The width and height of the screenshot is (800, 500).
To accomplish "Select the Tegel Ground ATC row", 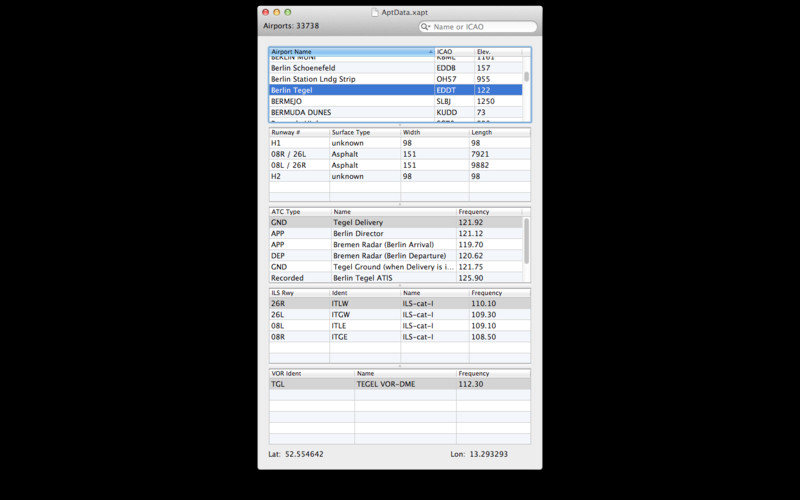I will click(x=396, y=267).
